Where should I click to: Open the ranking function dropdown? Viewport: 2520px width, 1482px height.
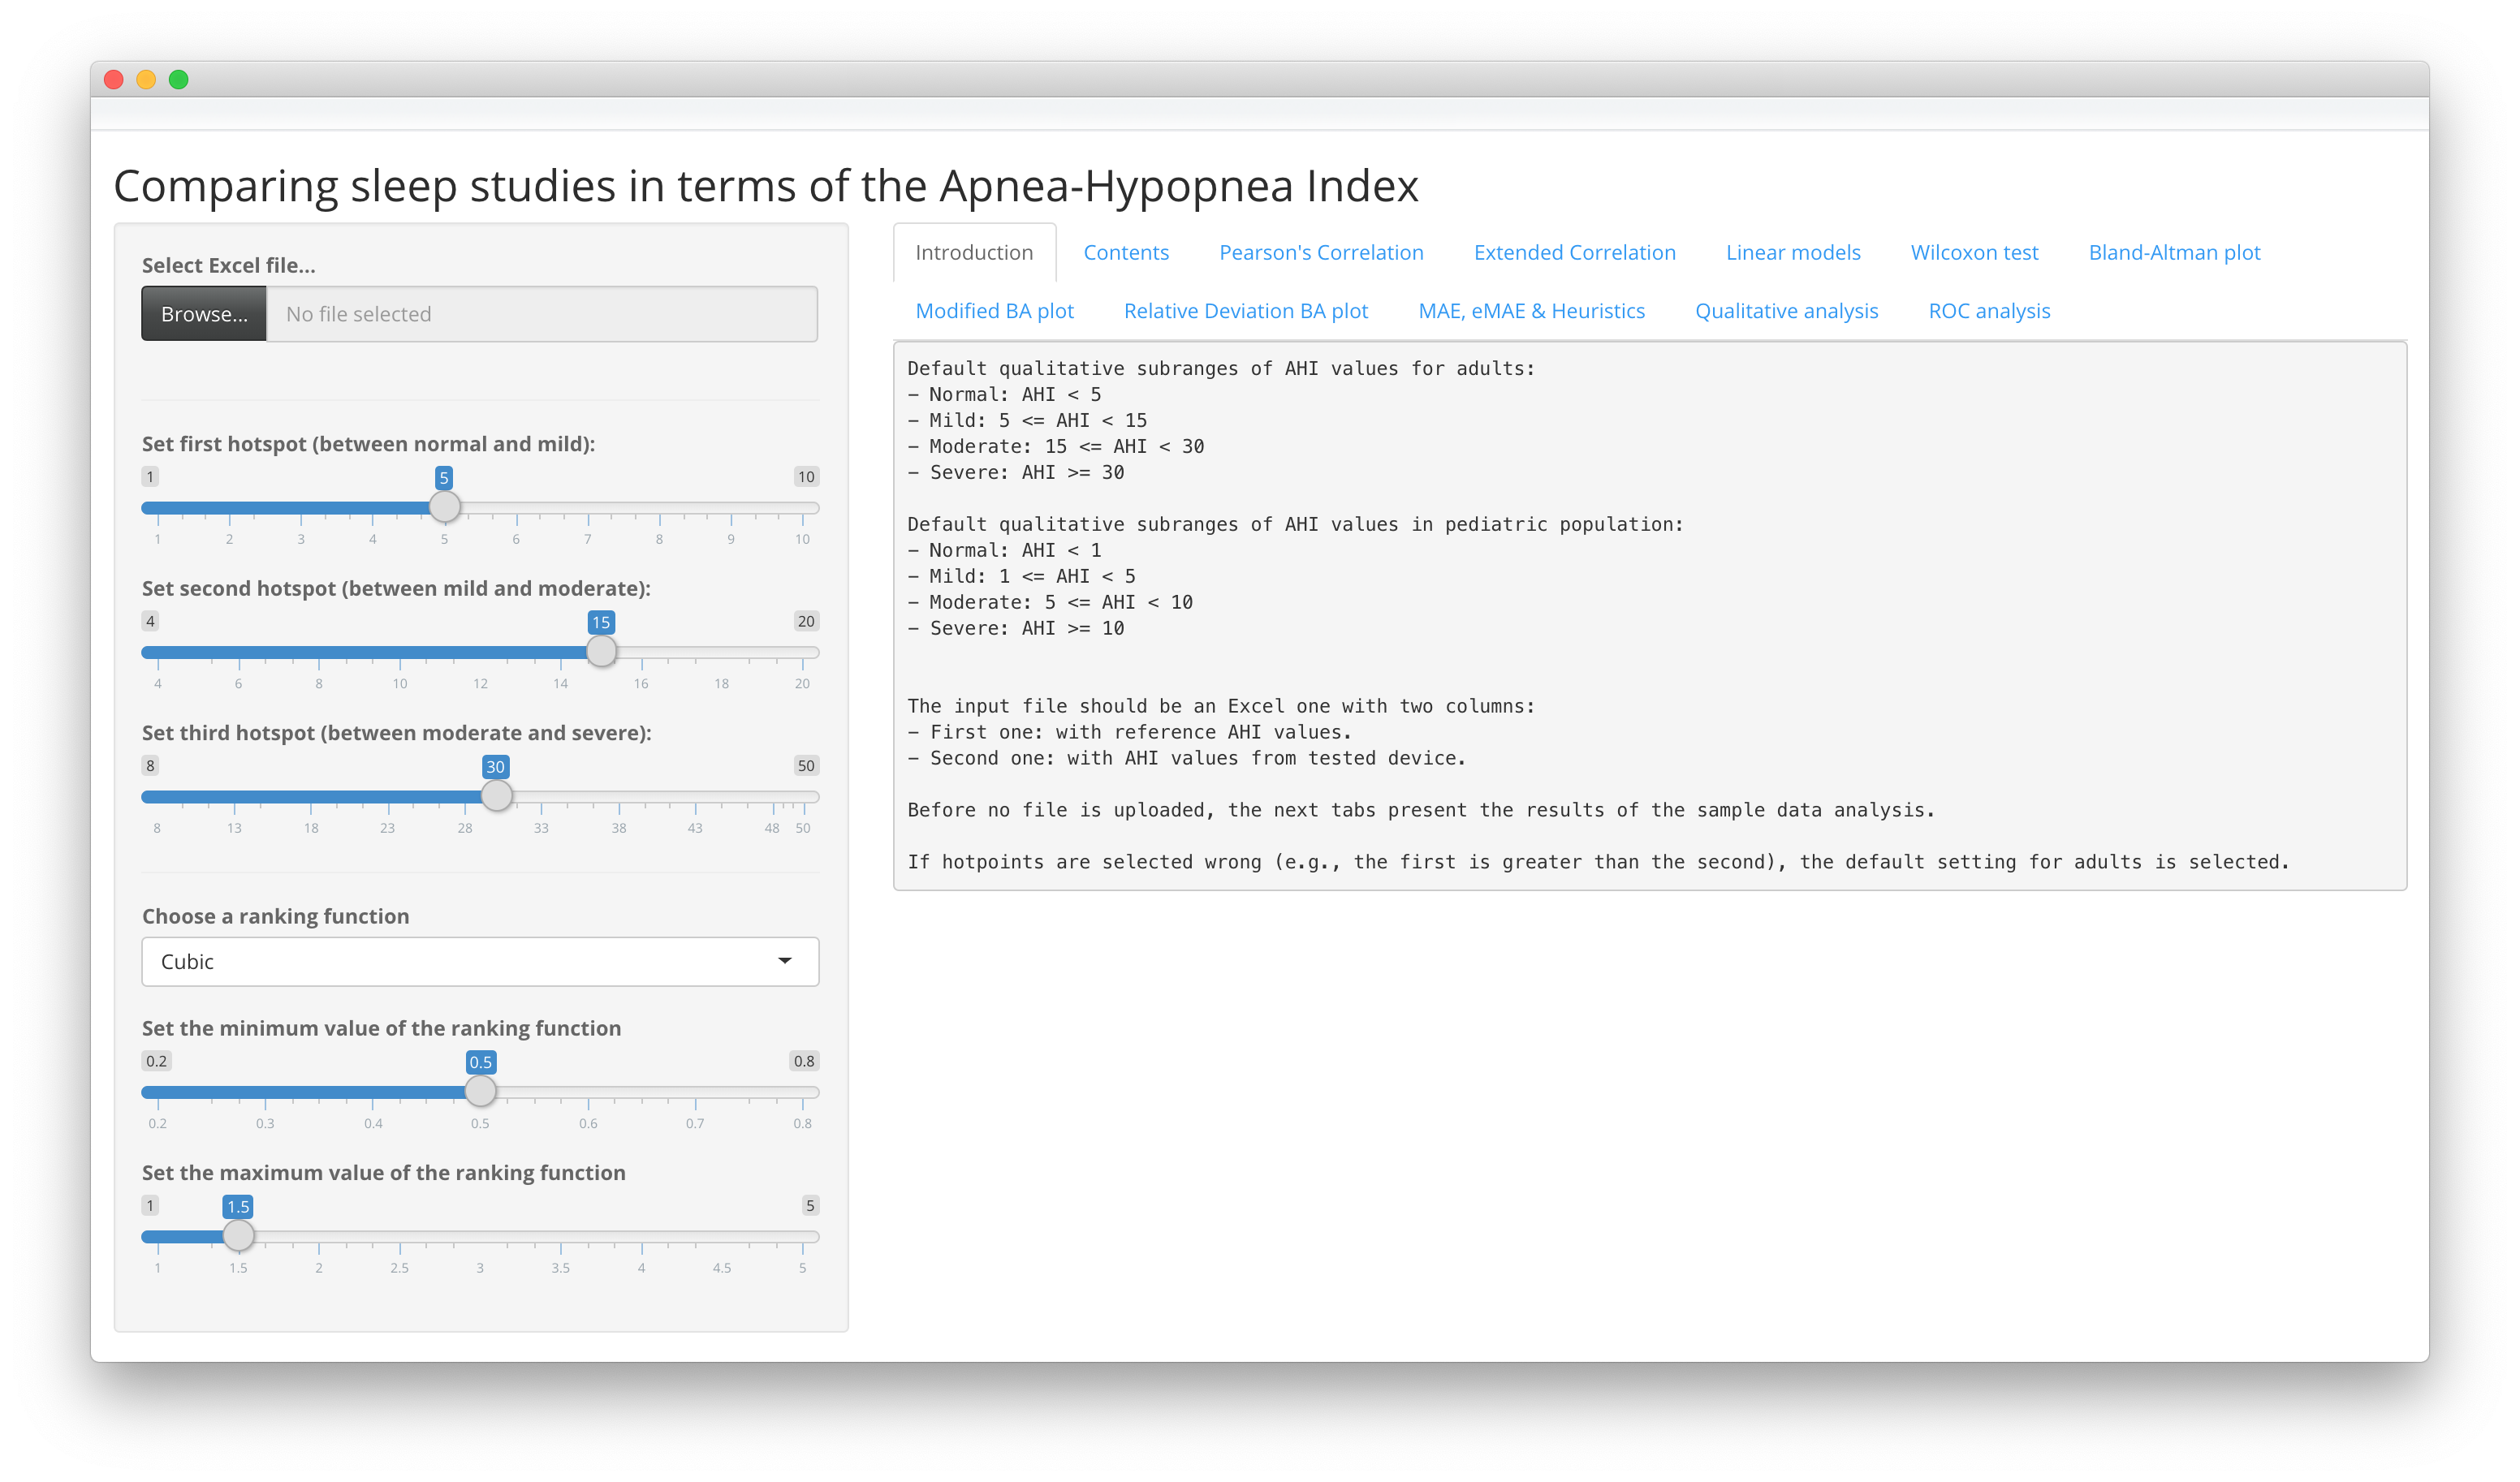(480, 961)
